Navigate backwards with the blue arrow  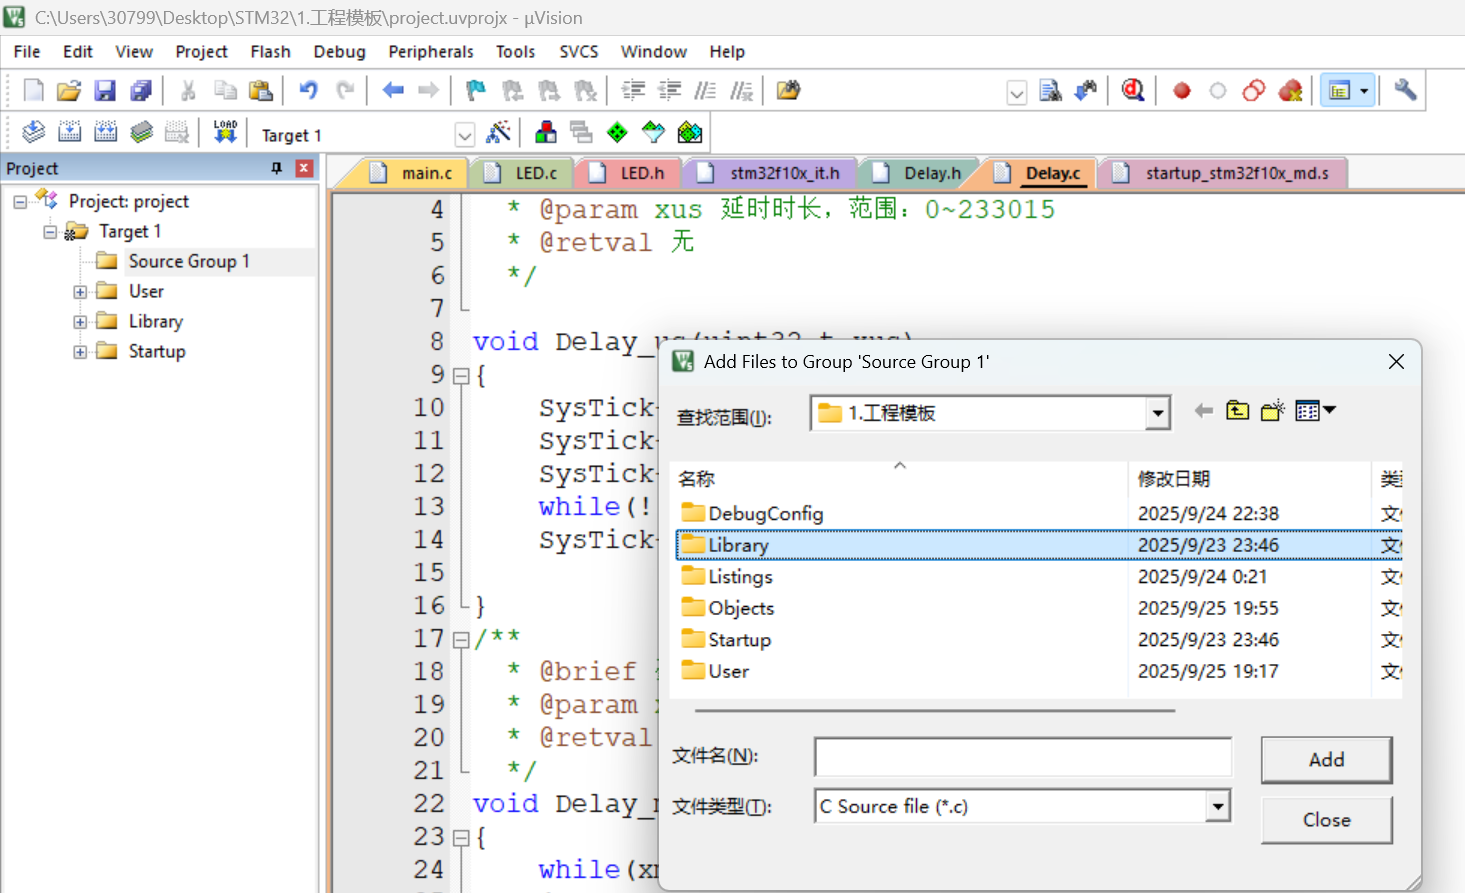(393, 91)
